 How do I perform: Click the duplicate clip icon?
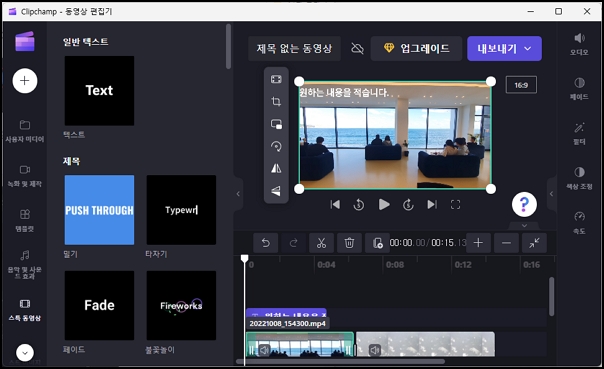[x=377, y=243]
